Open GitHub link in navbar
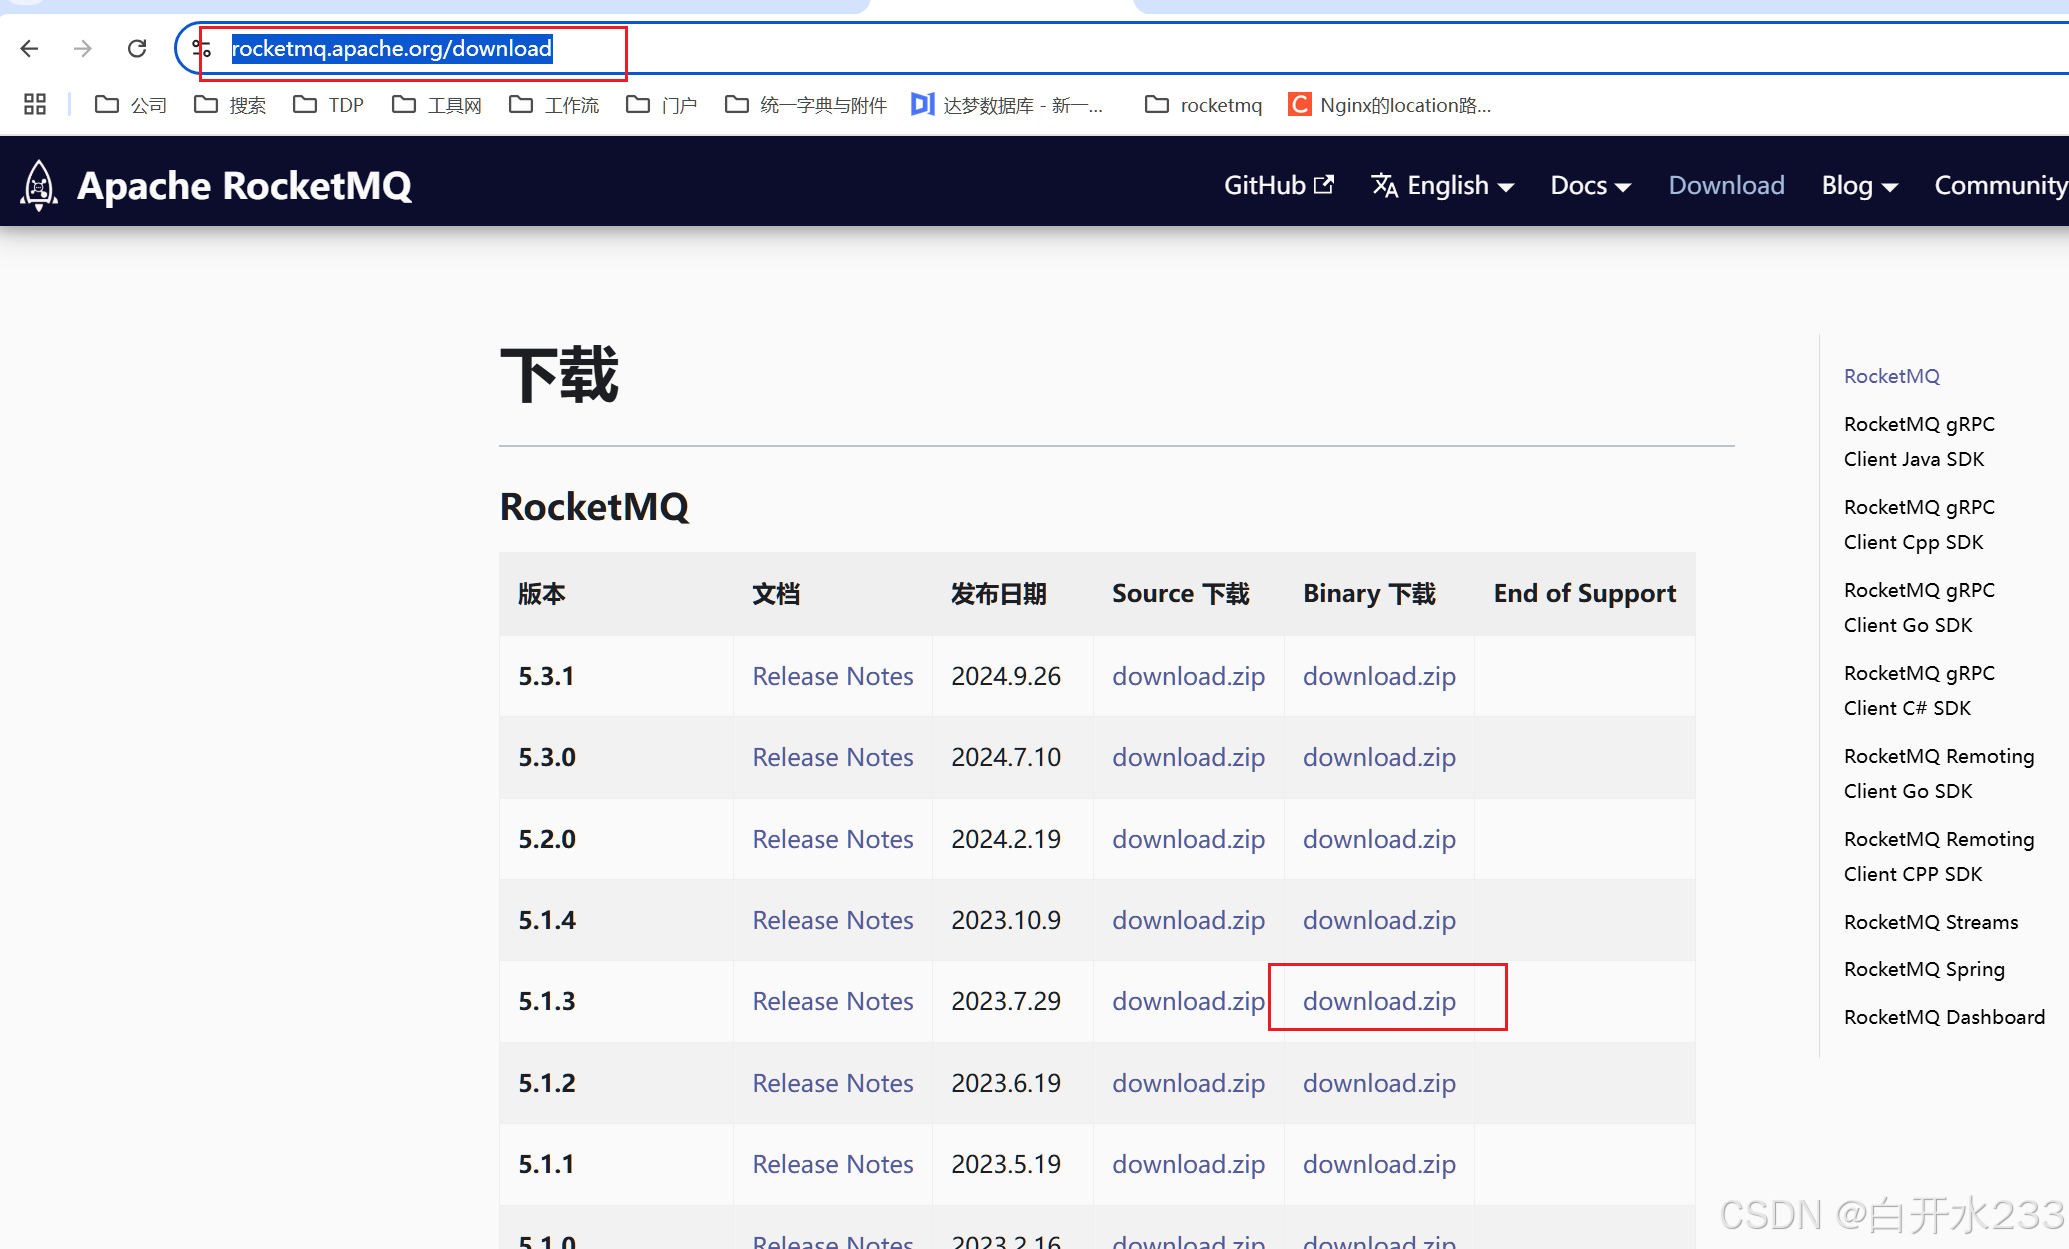The height and width of the screenshot is (1249, 2069). point(1279,185)
